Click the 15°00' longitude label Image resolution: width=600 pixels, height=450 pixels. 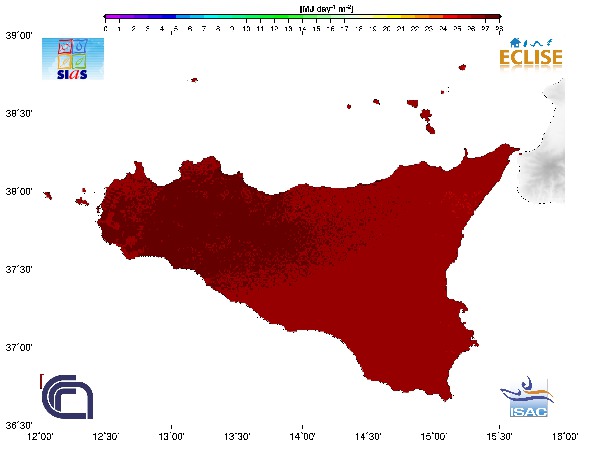click(434, 436)
